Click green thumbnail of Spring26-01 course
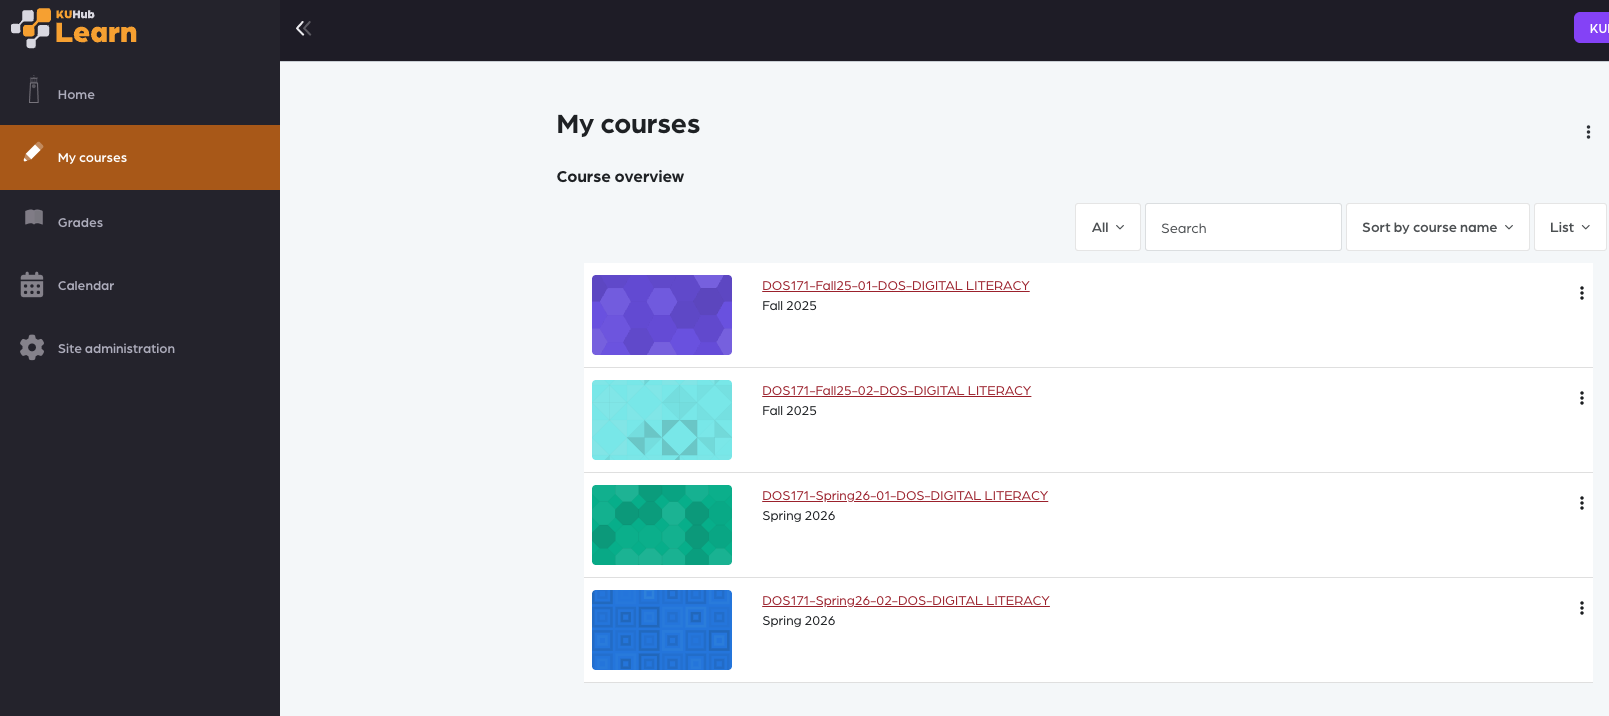Viewport: 1609px width, 716px height. coord(662,525)
